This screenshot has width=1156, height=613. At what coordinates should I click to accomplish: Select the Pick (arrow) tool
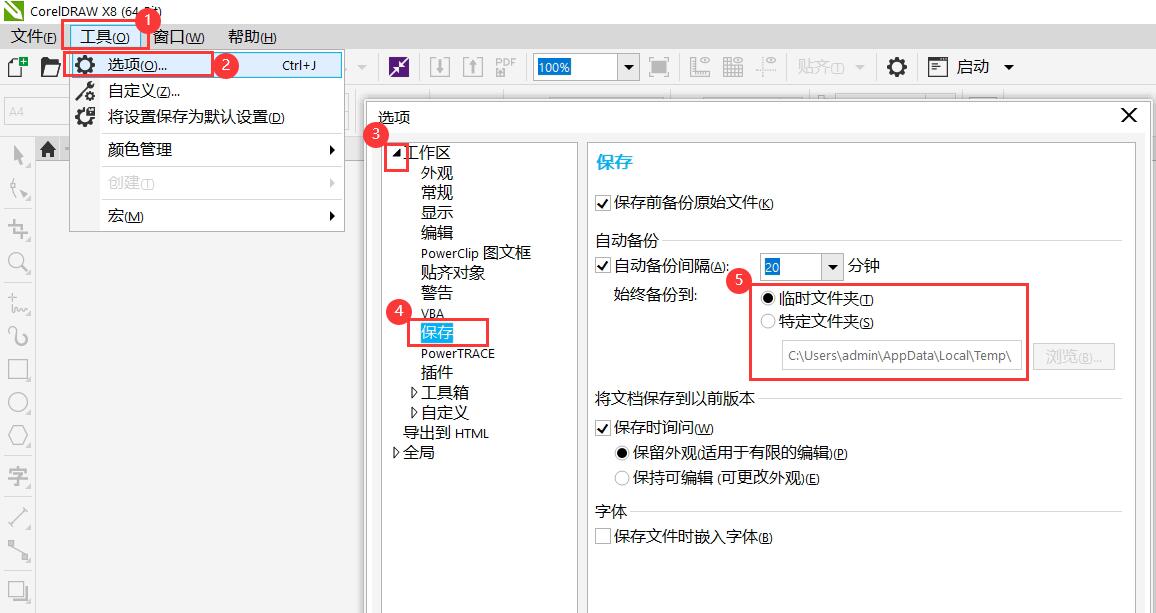click(x=18, y=155)
